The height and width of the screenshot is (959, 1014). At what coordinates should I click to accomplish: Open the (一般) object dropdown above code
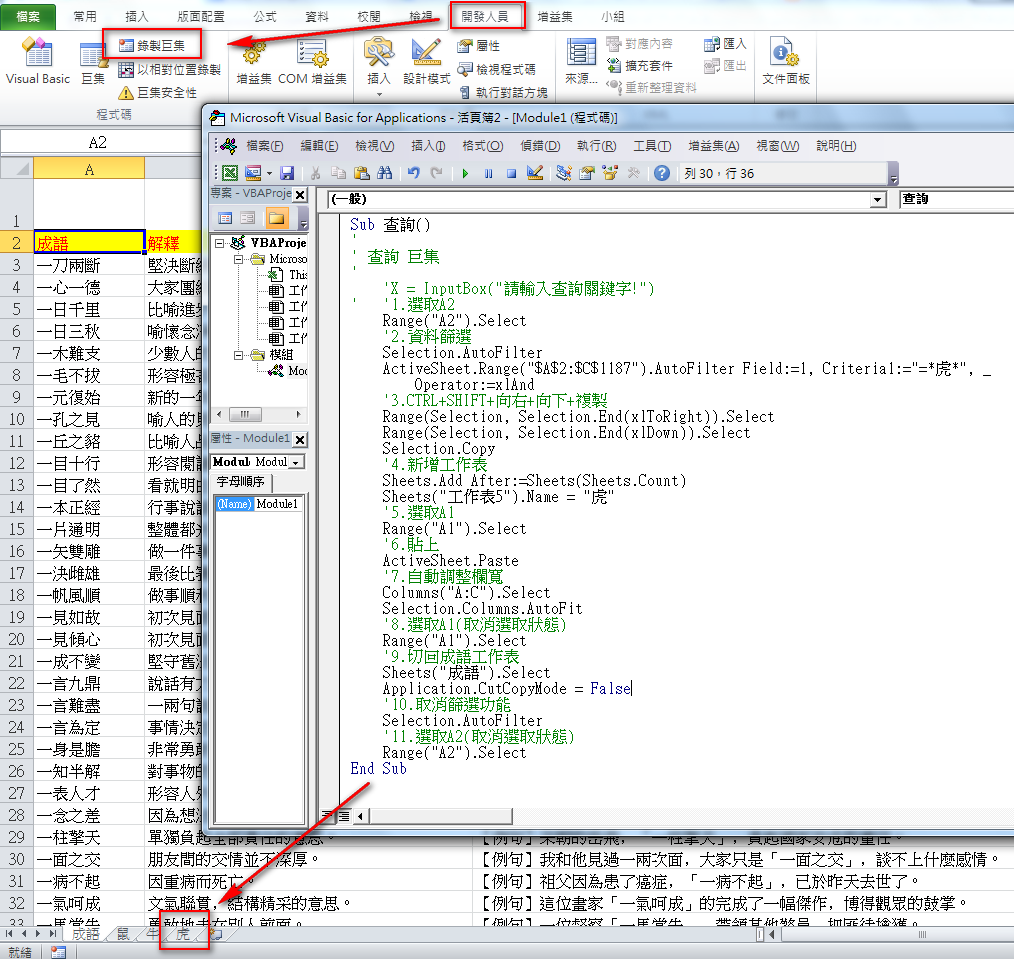878,199
